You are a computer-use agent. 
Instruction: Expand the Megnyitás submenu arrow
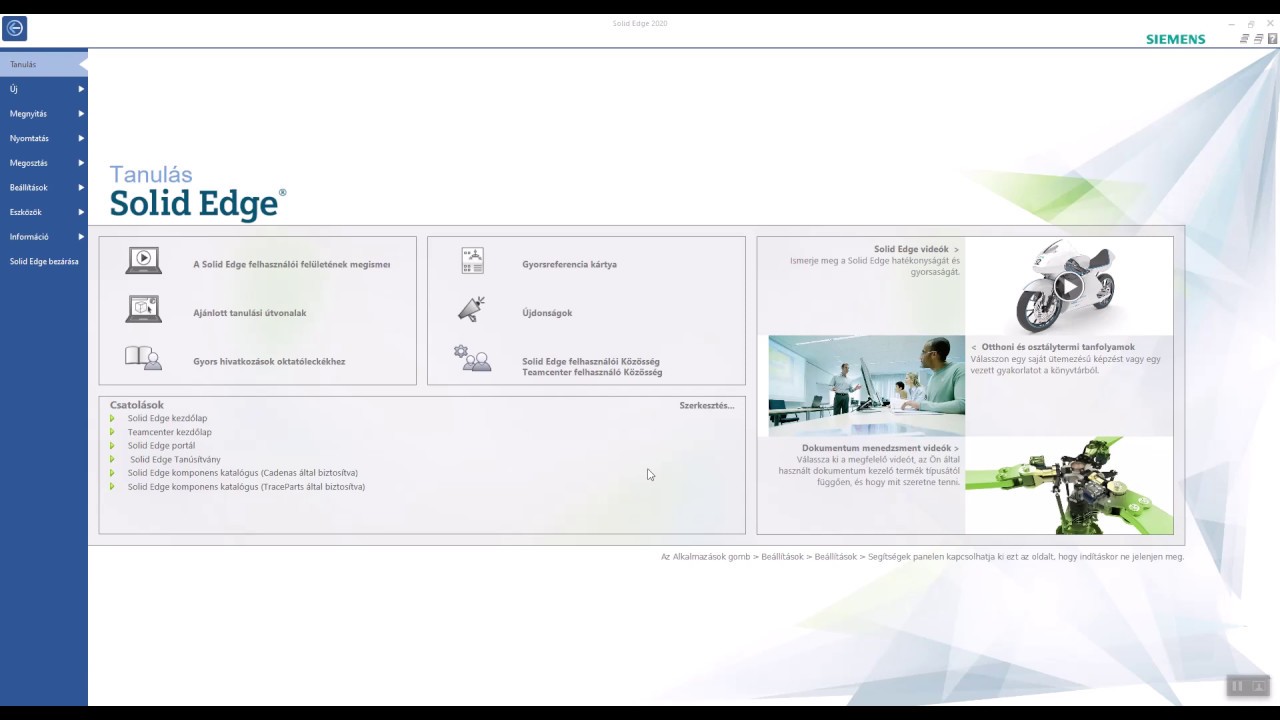click(x=81, y=114)
